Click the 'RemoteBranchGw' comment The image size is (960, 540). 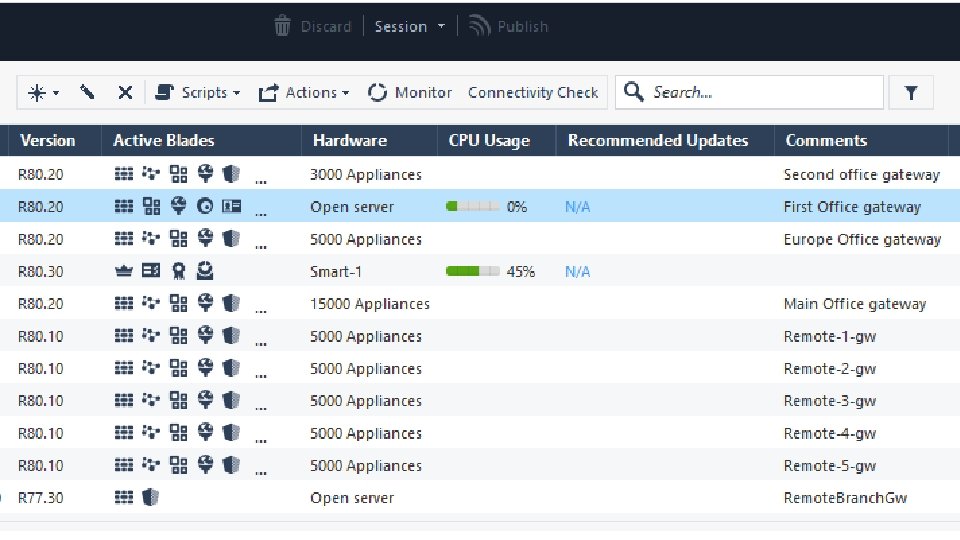tap(845, 498)
